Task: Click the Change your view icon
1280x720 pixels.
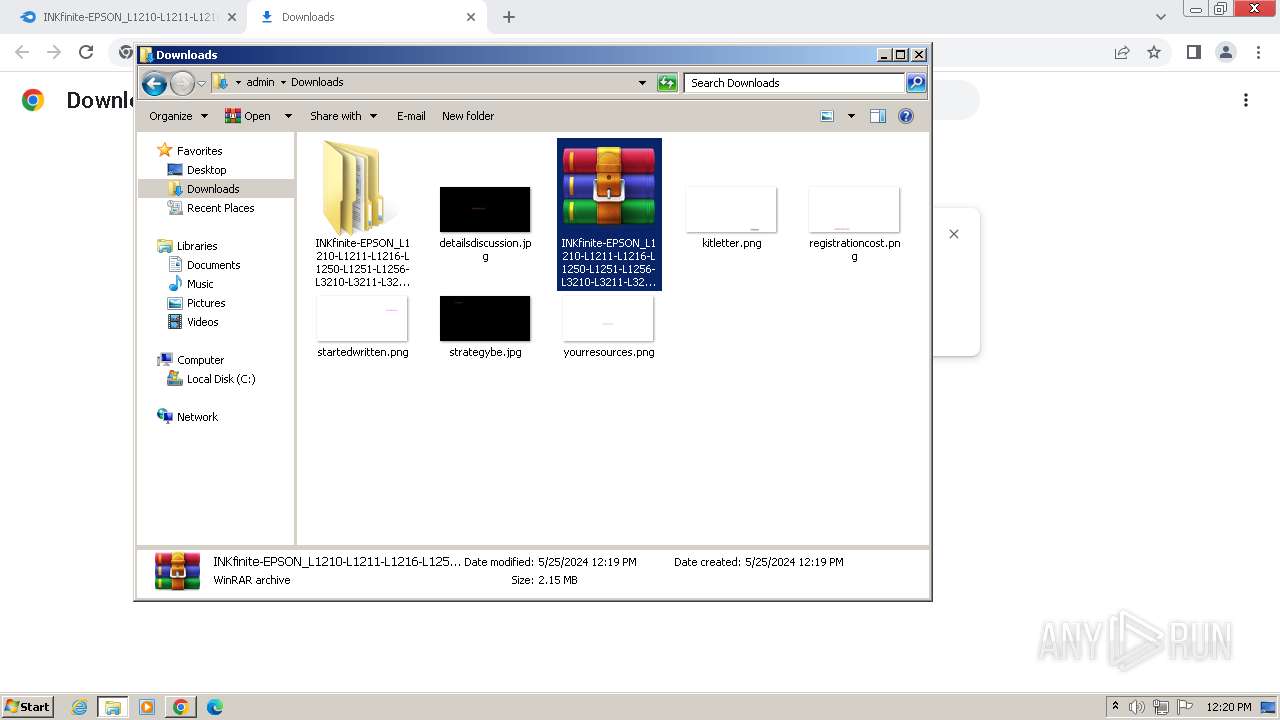Action: tap(827, 116)
